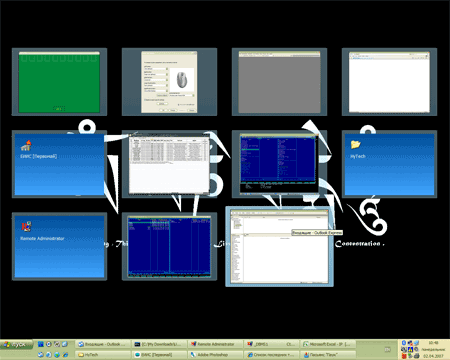Select the empty gray window thumbnail
This screenshot has height=360, width=450.
[279, 82]
